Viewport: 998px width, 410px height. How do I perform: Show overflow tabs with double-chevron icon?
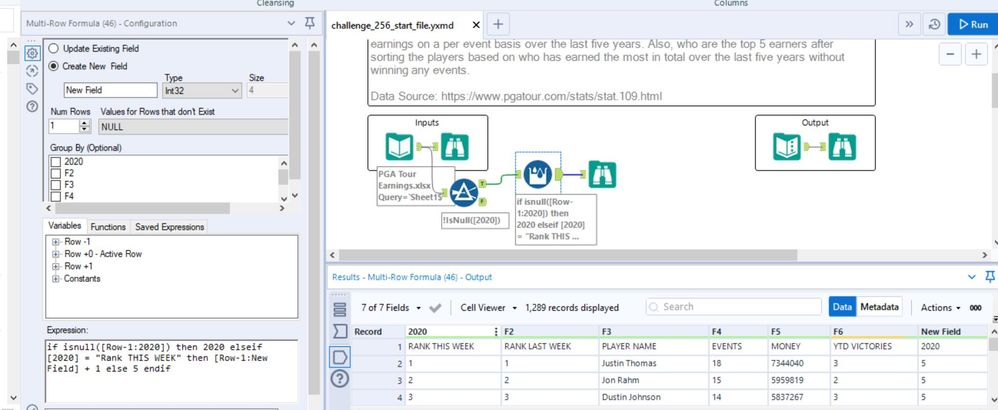click(x=909, y=24)
